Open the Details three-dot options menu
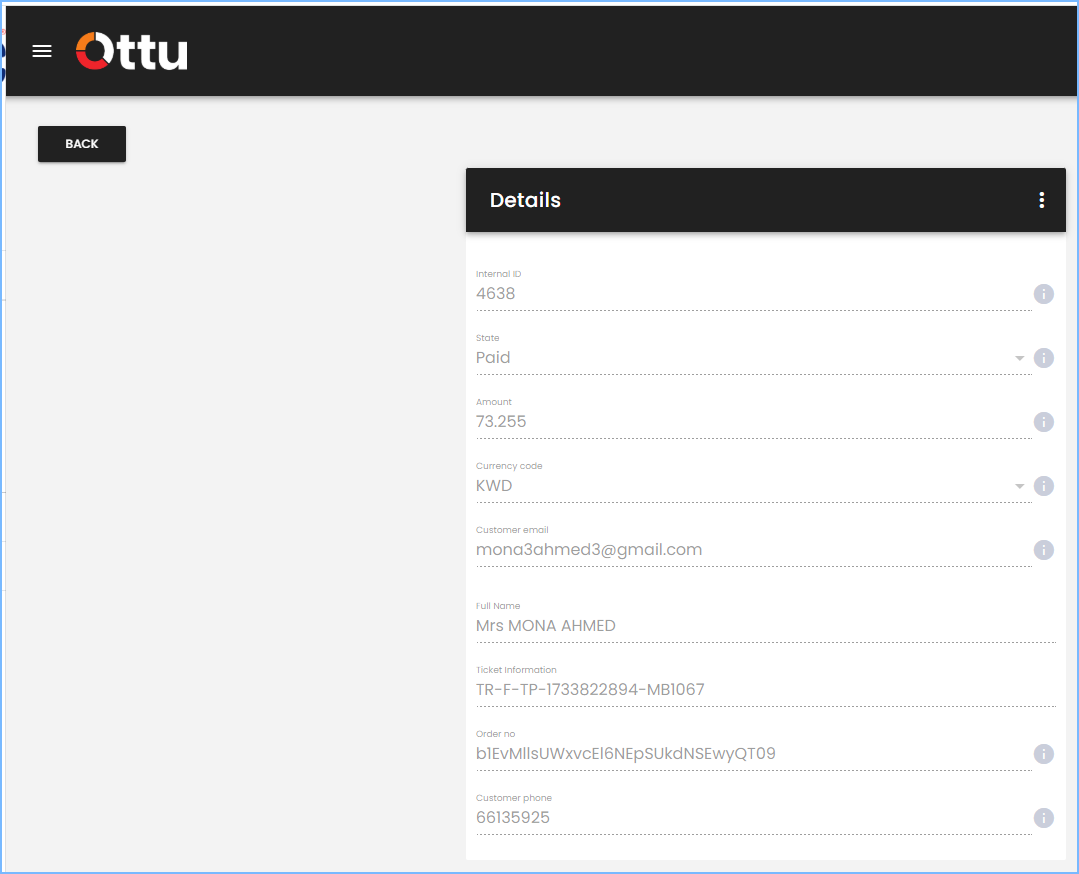Image resolution: width=1079 pixels, height=874 pixels. [x=1041, y=200]
